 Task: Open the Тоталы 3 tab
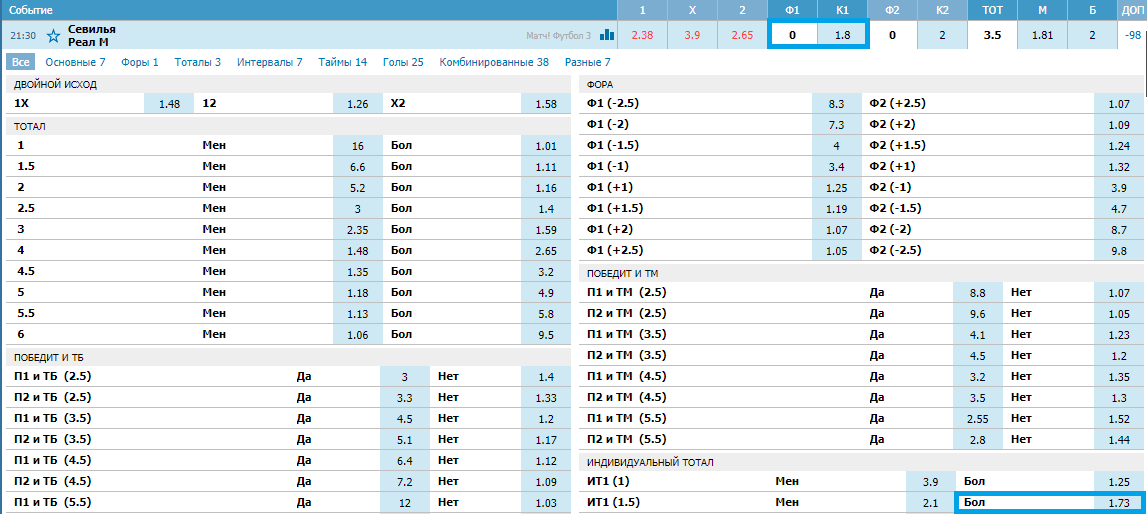198,62
